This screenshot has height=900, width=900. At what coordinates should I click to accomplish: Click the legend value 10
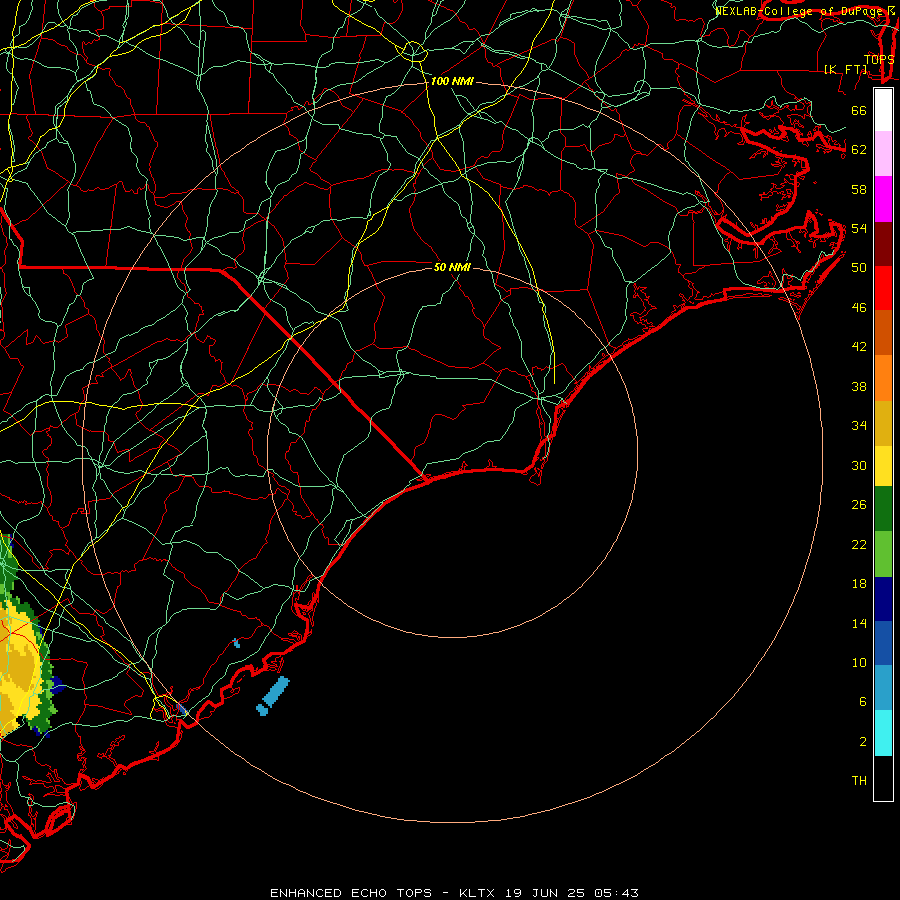pyautogui.click(x=859, y=662)
